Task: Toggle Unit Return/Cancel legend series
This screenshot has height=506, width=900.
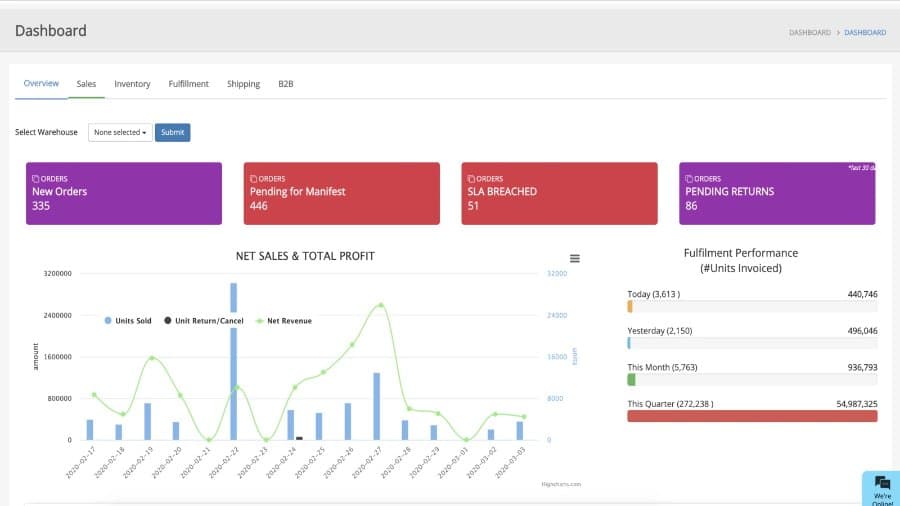Action: pos(204,321)
